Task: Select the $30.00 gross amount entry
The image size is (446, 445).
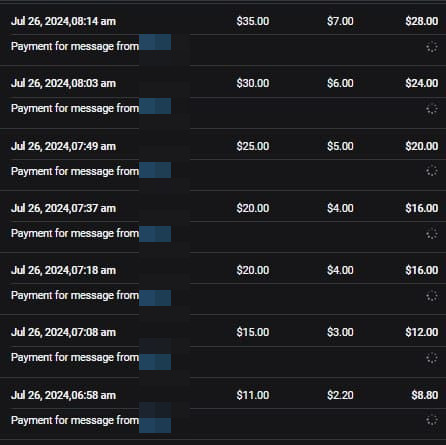Action: point(253,83)
